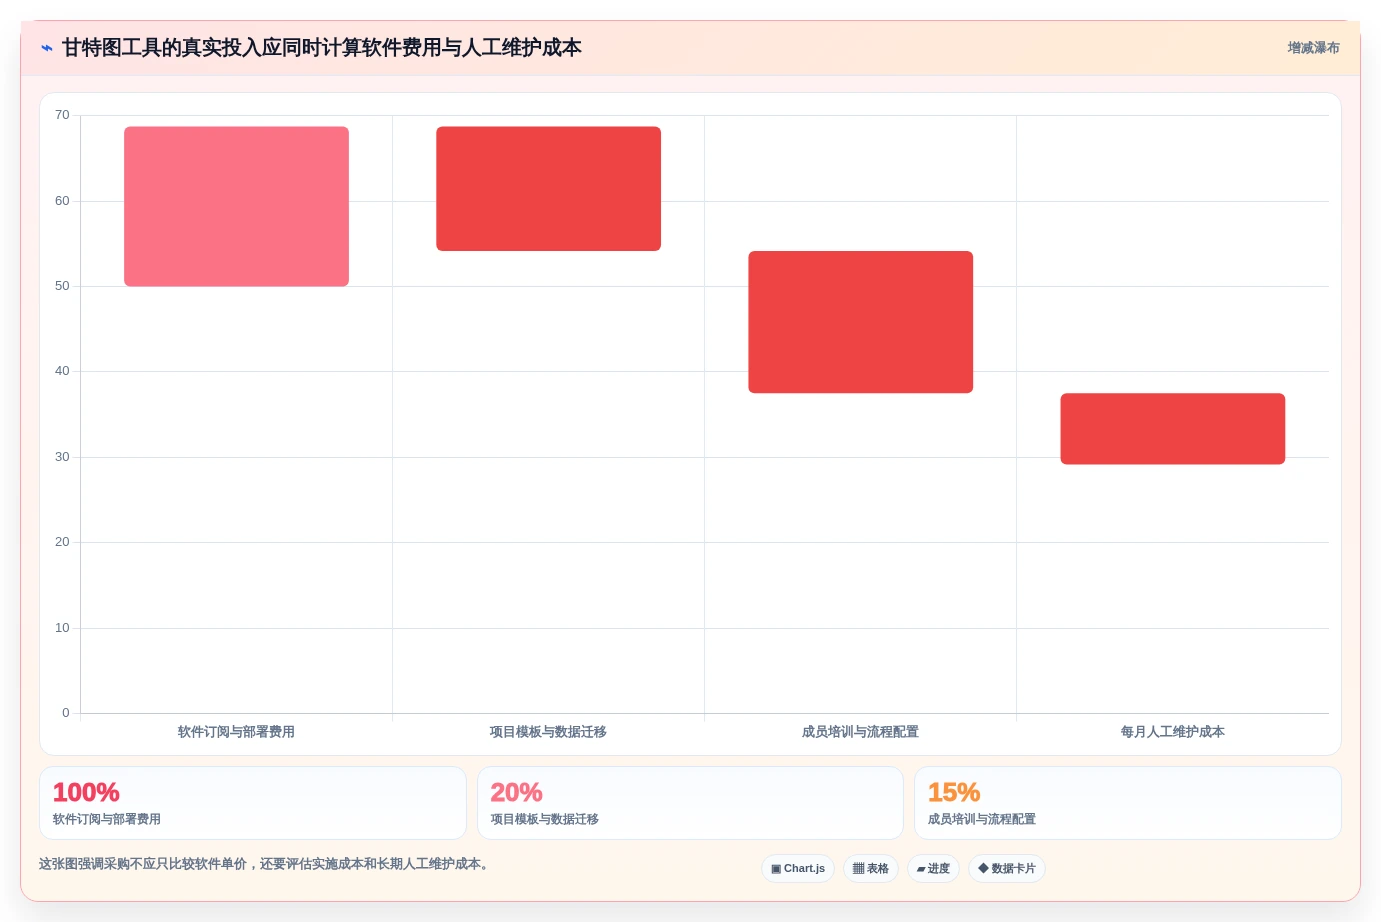
Task: Click the Chart.js tag chip
Action: click(798, 868)
